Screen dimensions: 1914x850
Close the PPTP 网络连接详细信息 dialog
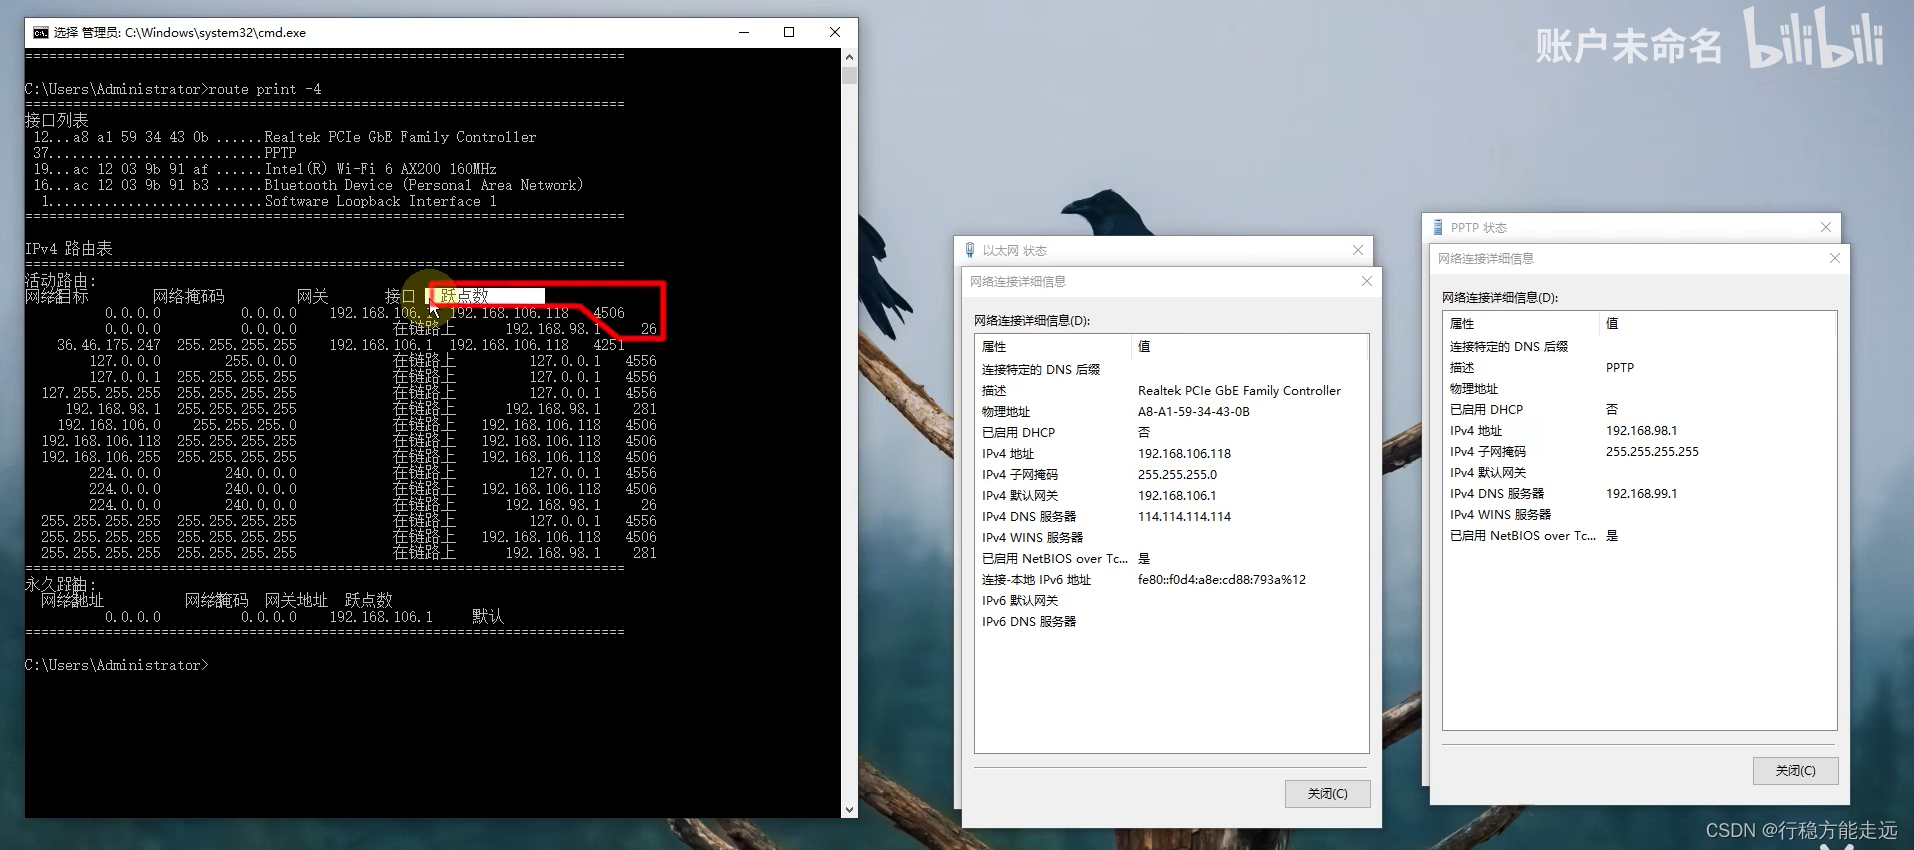coord(1834,258)
